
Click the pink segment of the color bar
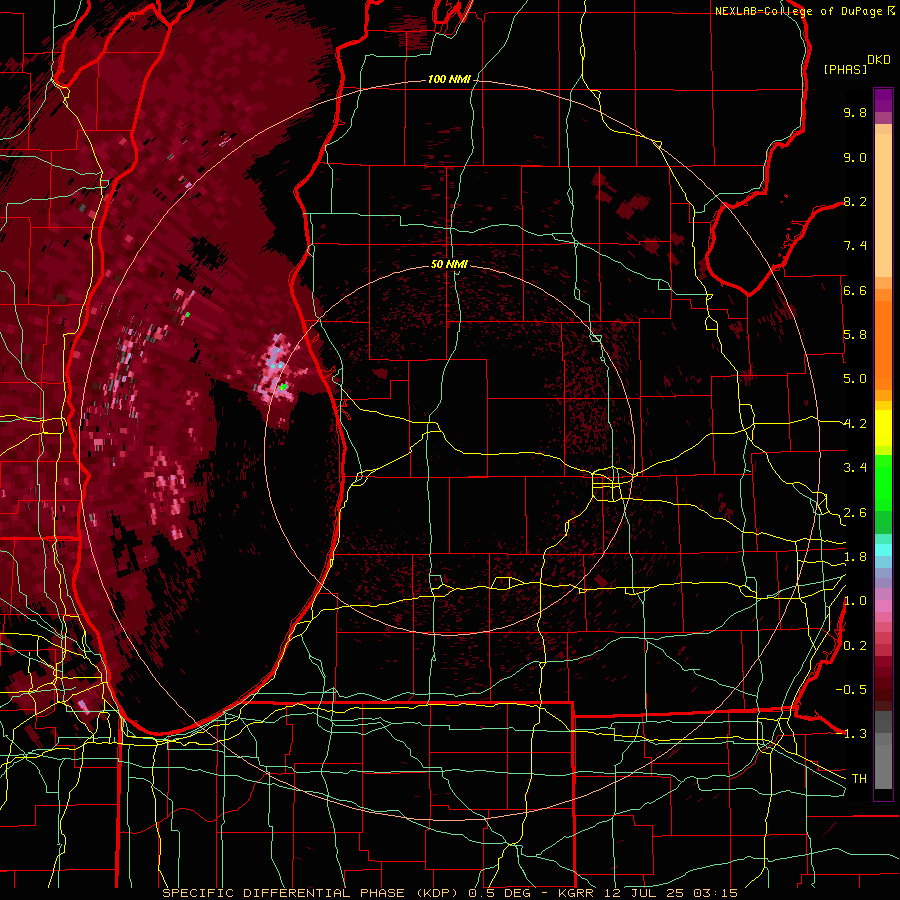[x=883, y=606]
